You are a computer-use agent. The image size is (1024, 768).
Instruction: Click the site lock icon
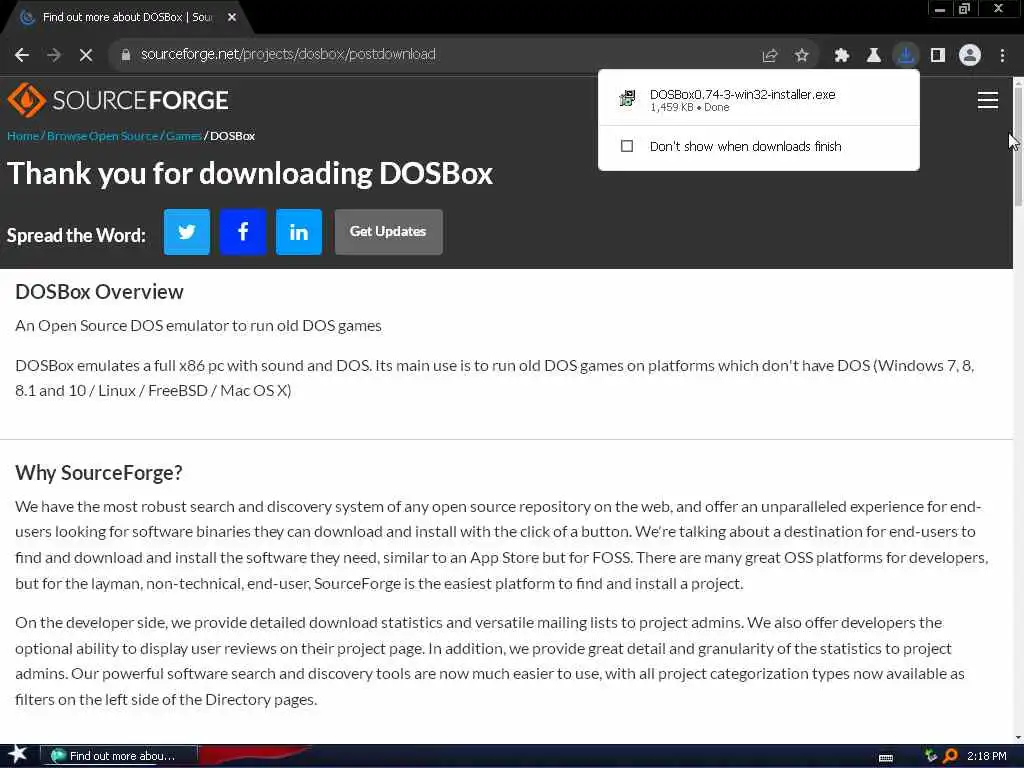click(x=126, y=55)
